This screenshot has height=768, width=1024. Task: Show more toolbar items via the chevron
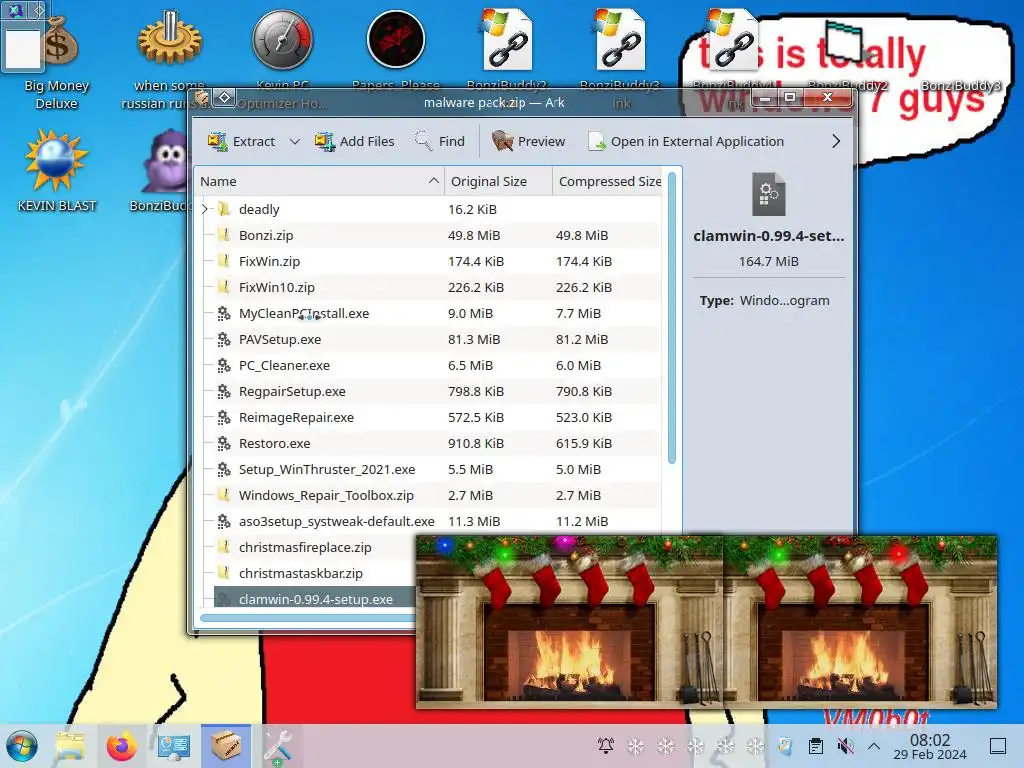click(x=836, y=141)
